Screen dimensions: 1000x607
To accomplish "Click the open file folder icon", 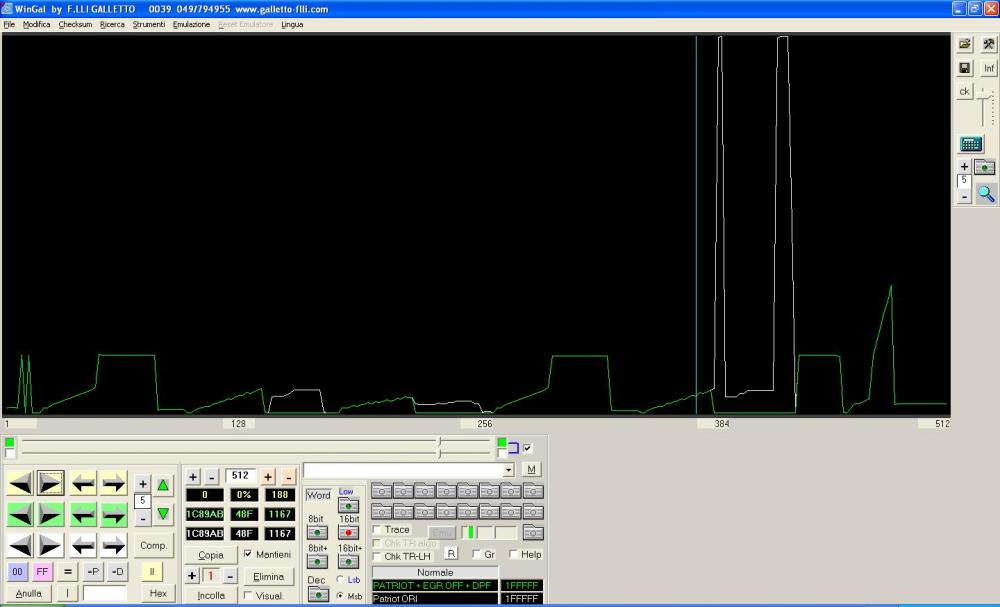I will tap(965, 44).
